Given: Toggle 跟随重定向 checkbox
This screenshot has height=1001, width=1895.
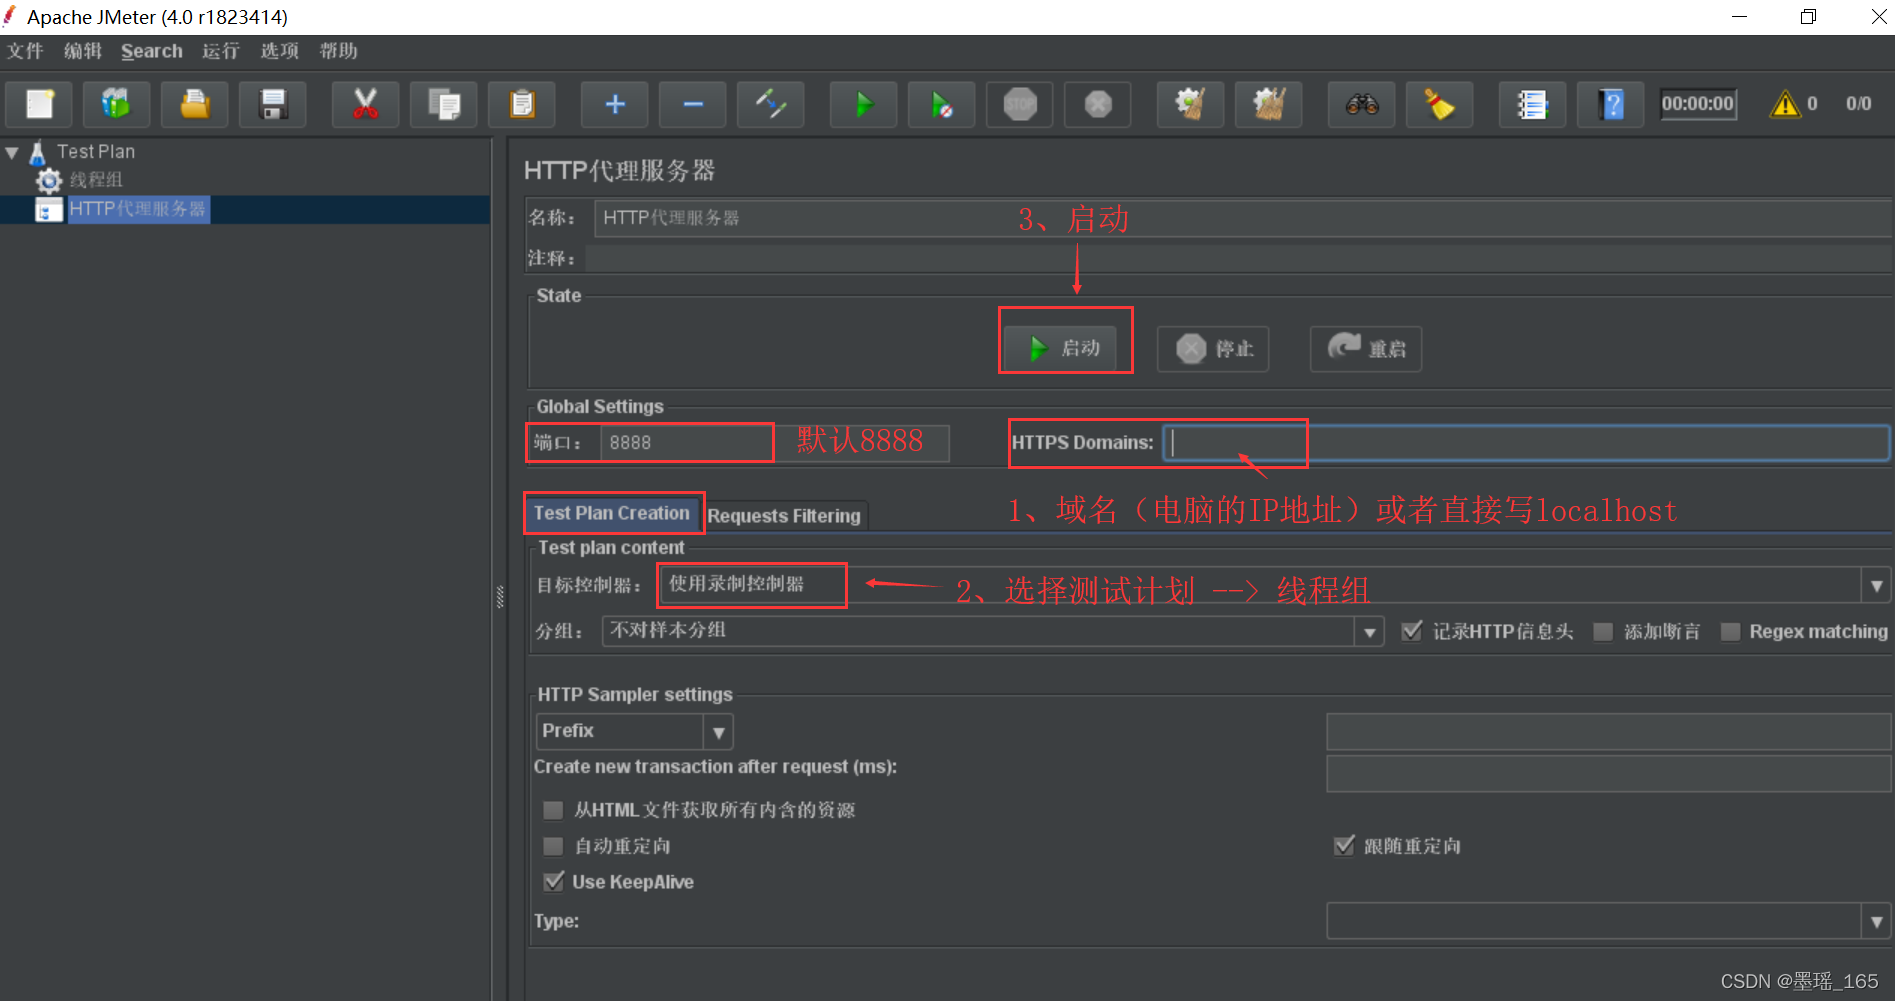Looking at the screenshot, I should [x=1344, y=846].
